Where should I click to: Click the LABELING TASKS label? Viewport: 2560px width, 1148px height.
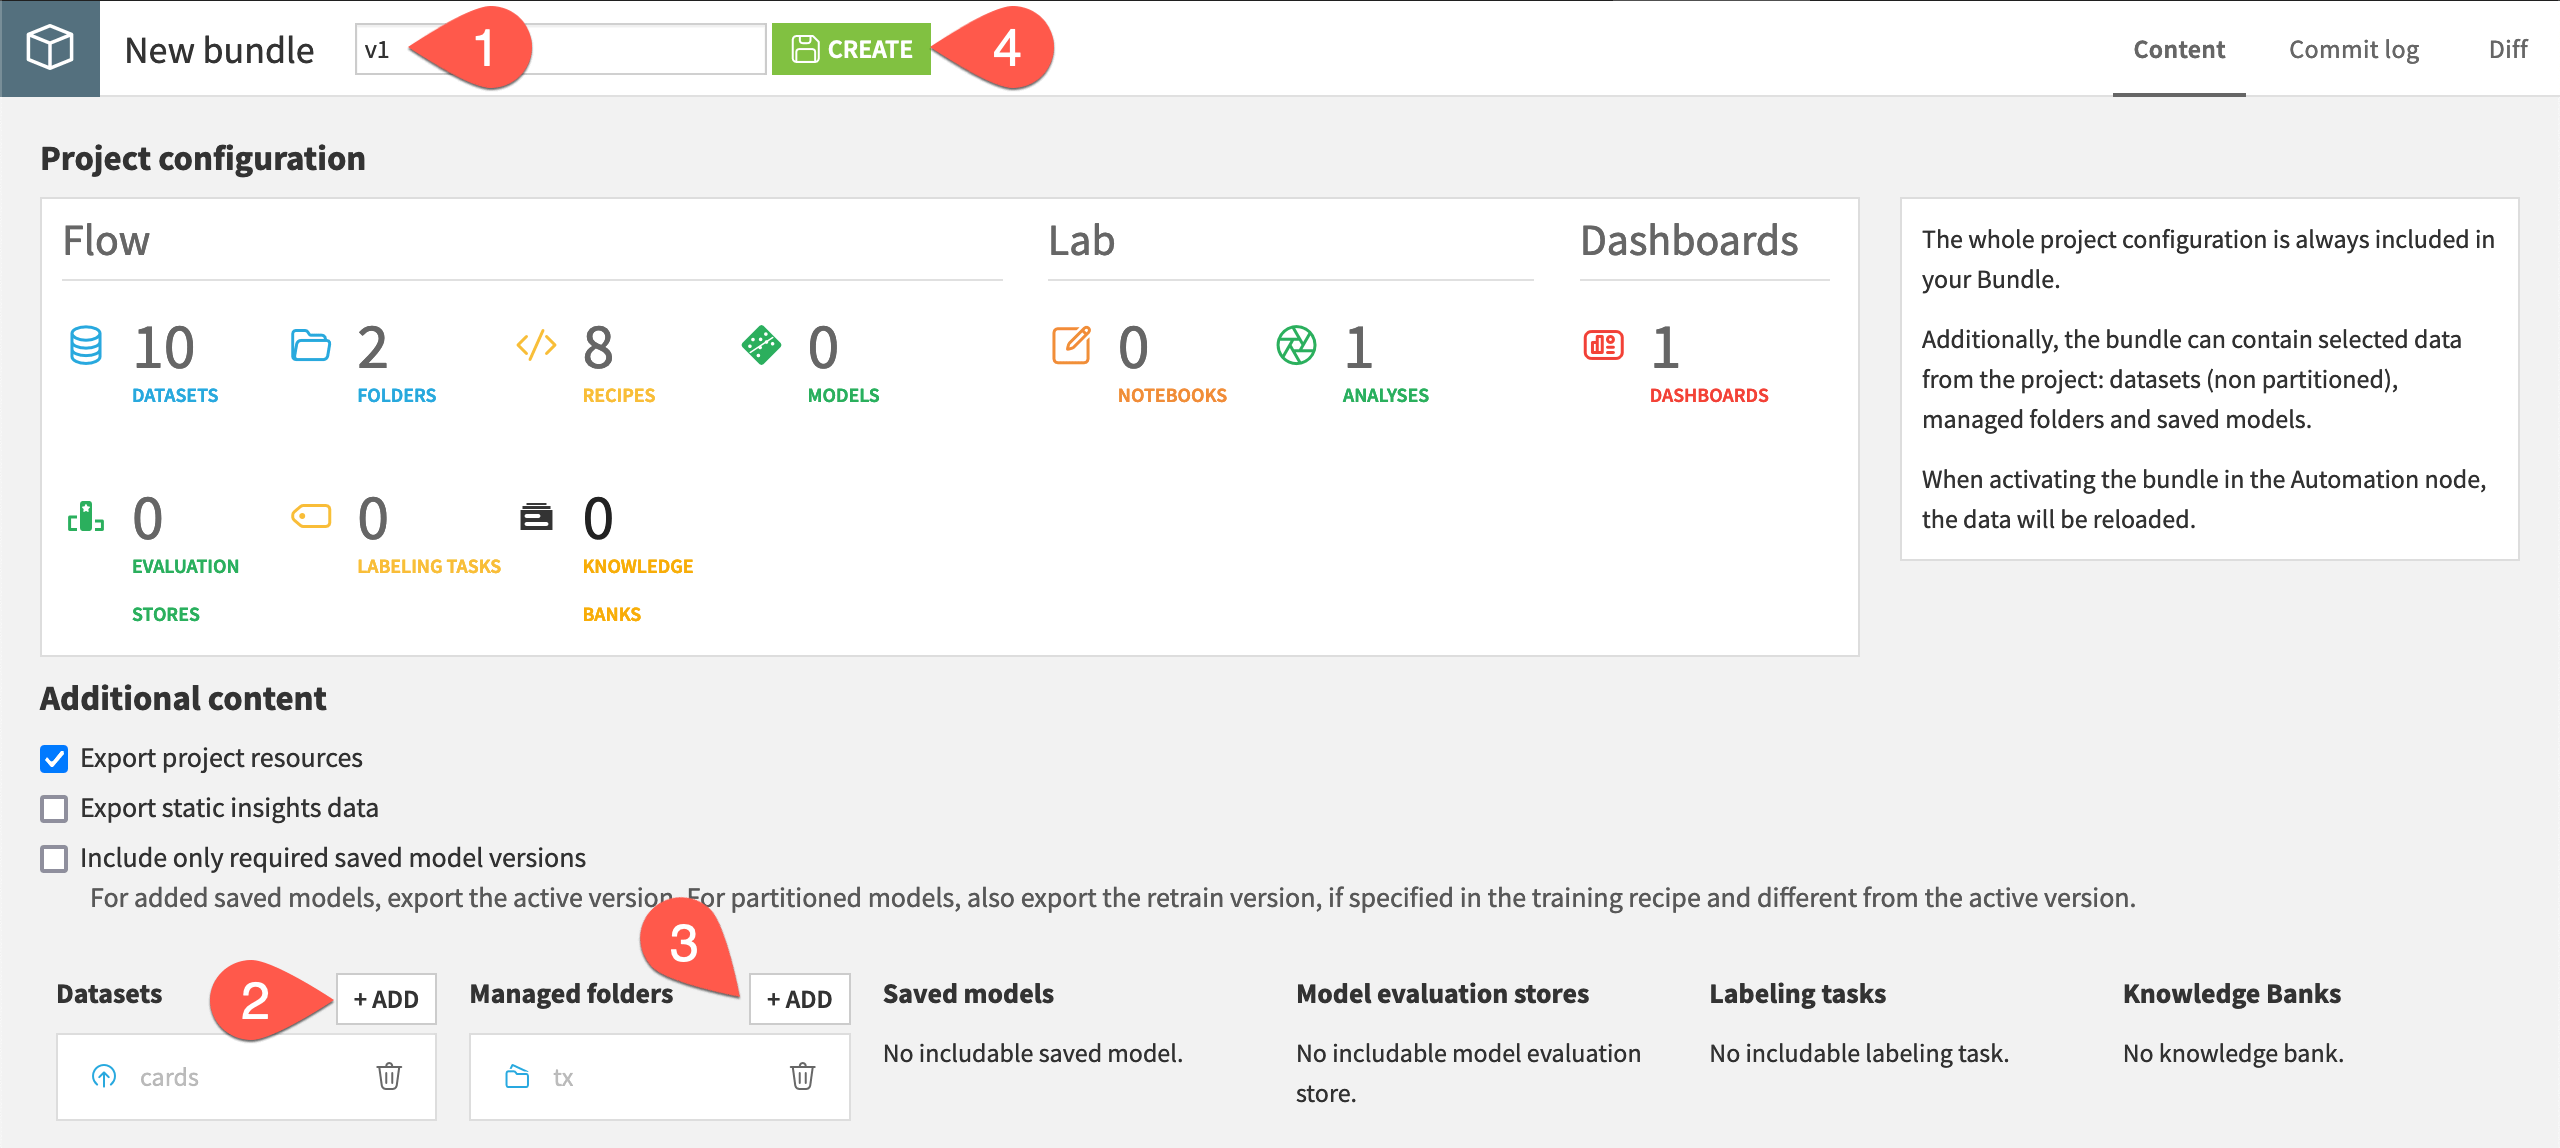(x=429, y=566)
